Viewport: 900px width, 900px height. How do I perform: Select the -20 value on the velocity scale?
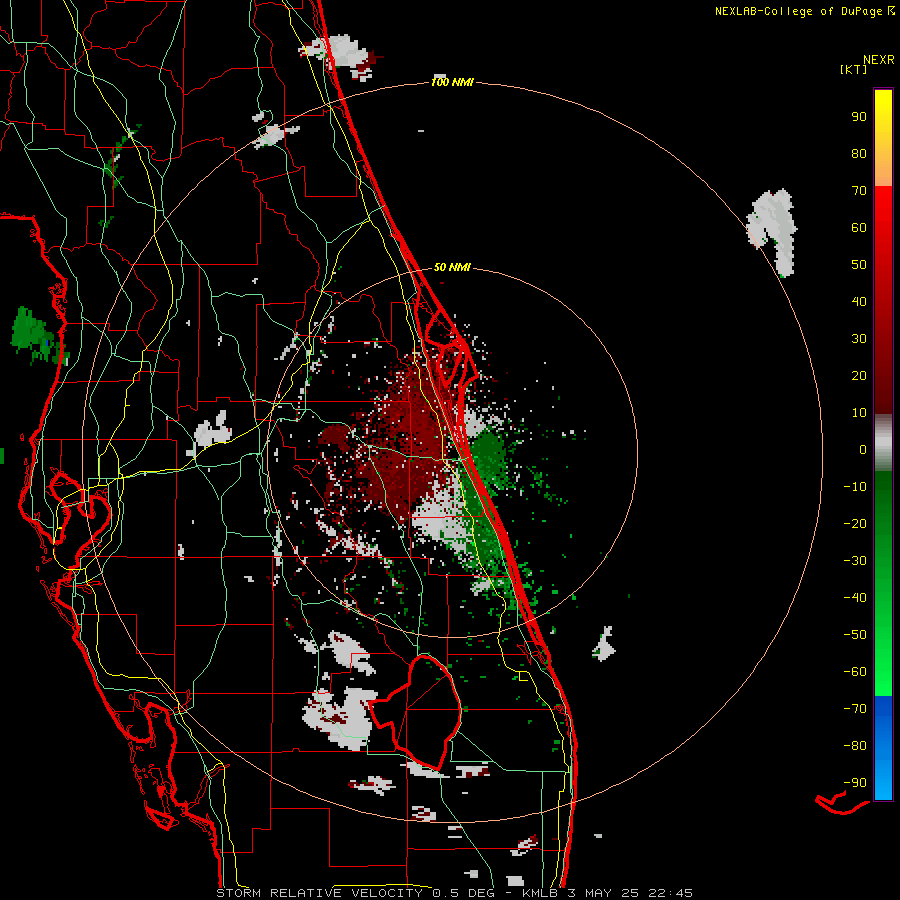tap(855, 523)
